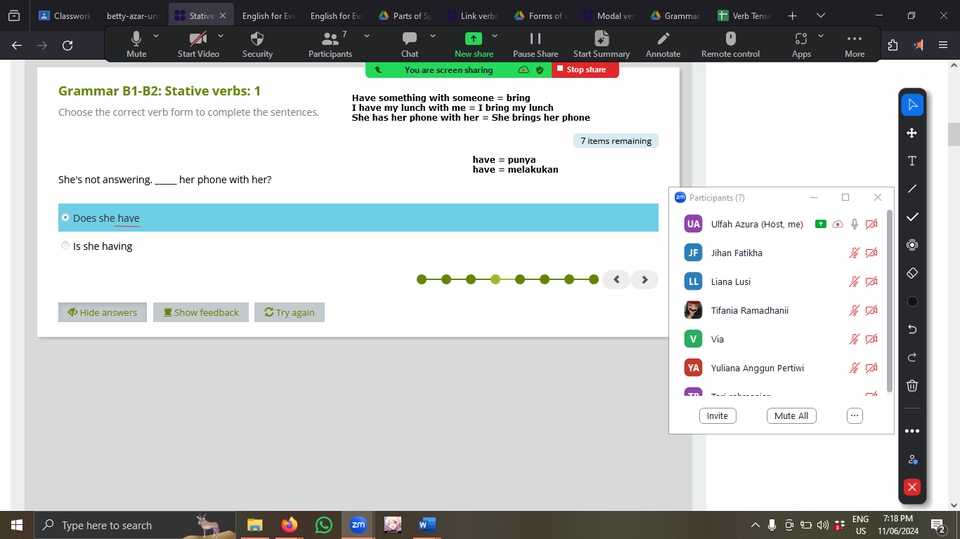Open the Chat panel
This screenshot has width=960, height=539.
click(x=410, y=45)
